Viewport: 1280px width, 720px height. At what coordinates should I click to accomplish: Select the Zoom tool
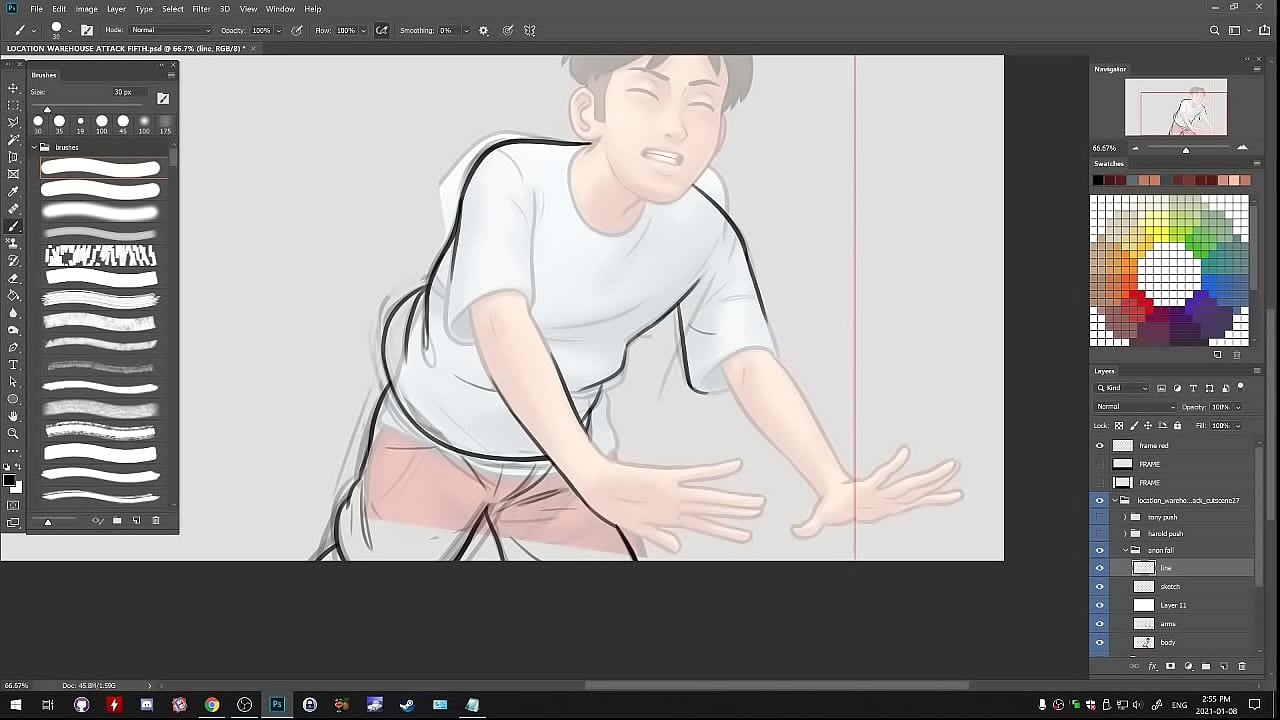coord(13,433)
